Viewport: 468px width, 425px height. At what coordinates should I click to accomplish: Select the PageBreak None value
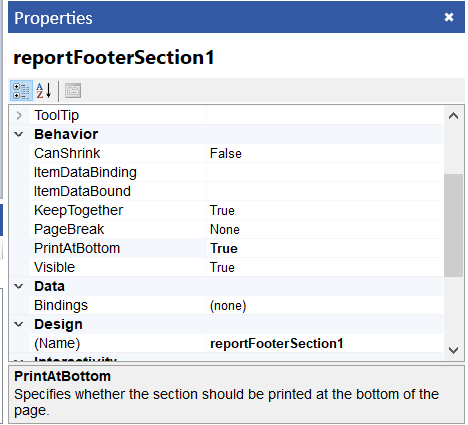325,230
